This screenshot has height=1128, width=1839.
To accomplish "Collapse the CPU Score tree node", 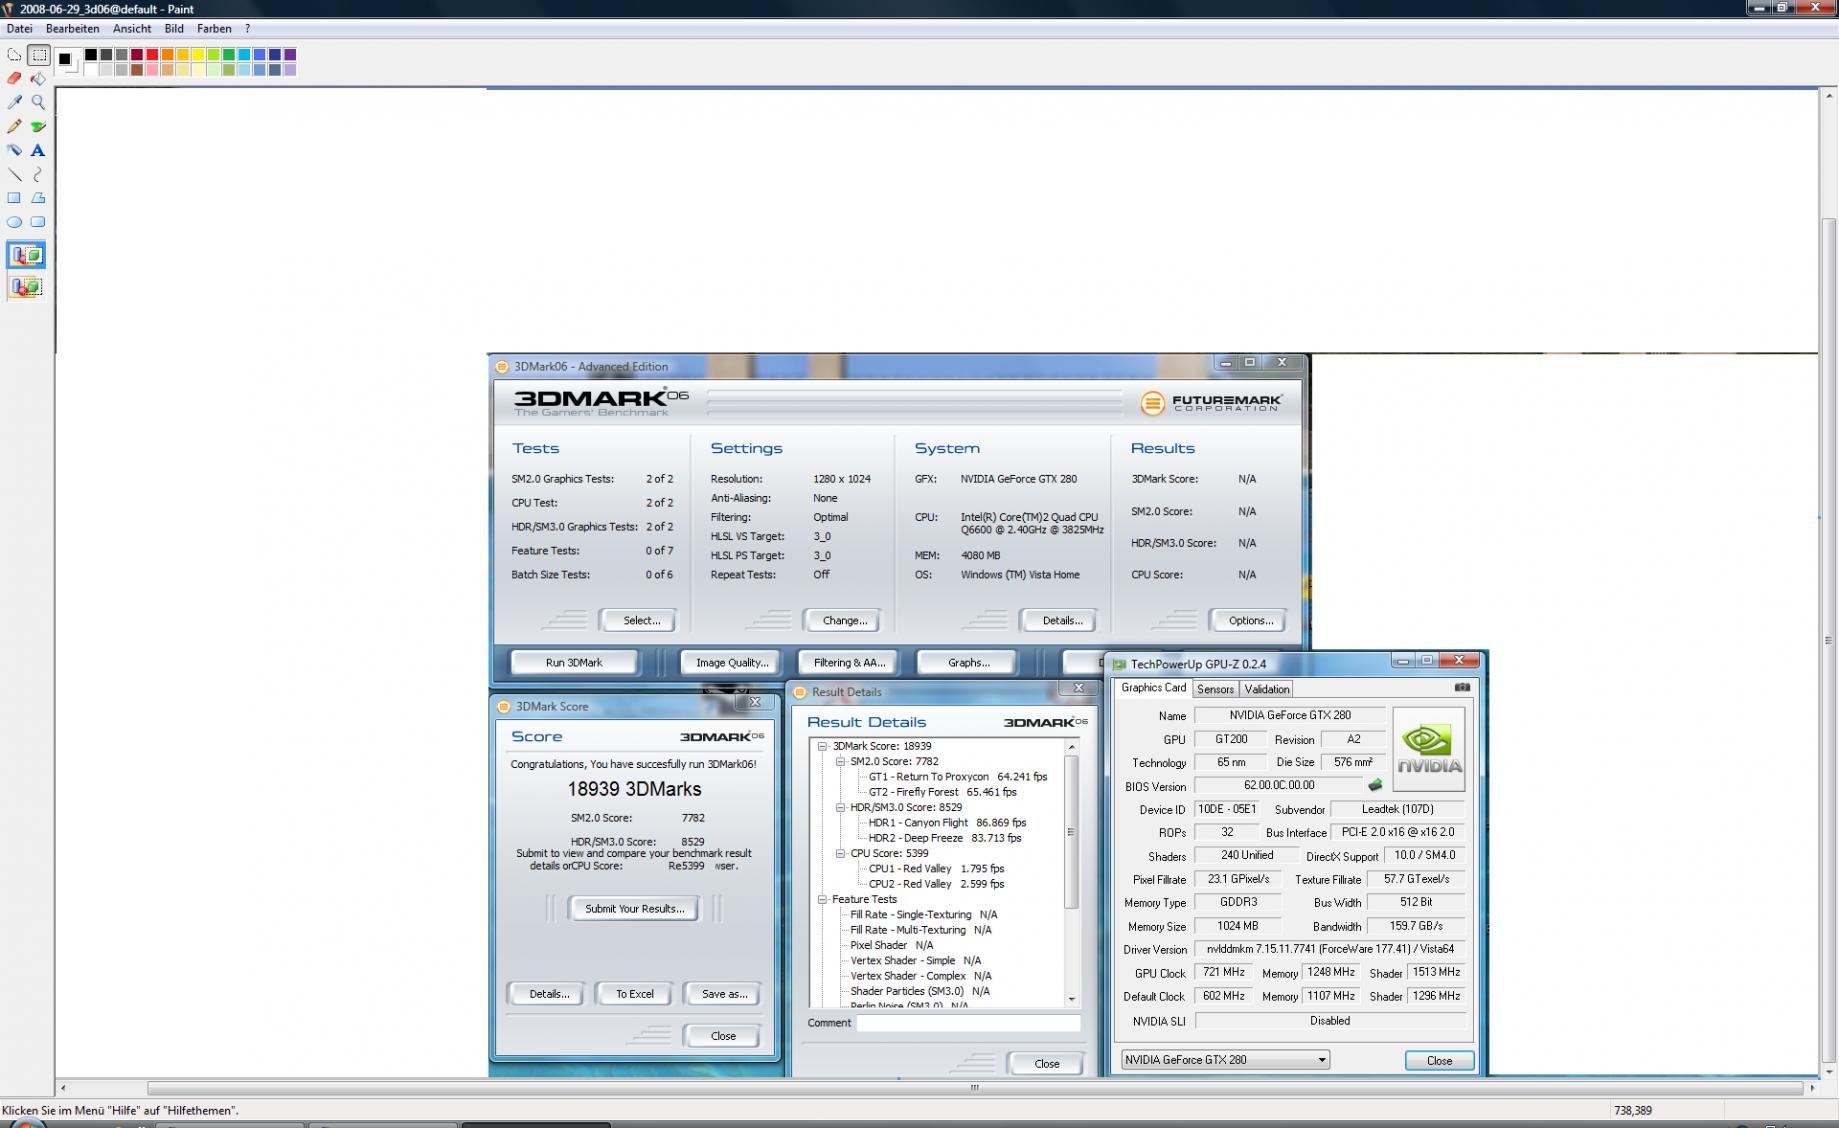I will click(841, 853).
